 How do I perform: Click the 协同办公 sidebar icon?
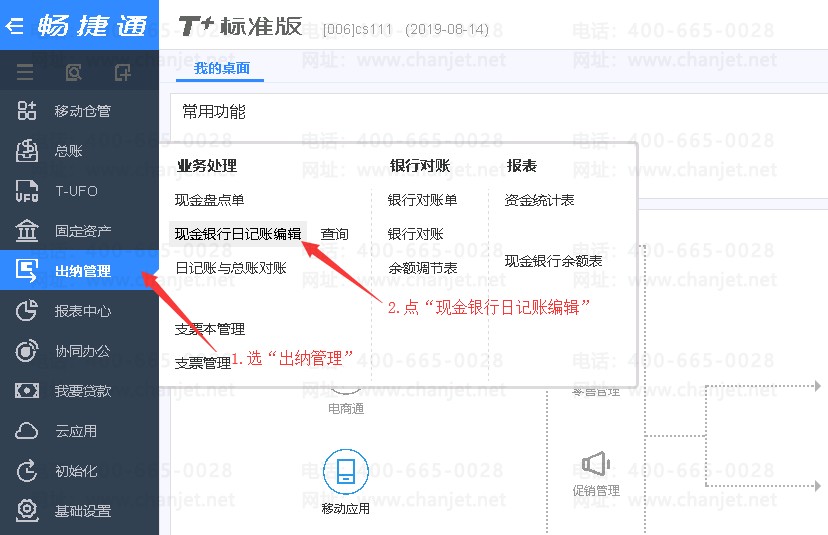click(26, 351)
